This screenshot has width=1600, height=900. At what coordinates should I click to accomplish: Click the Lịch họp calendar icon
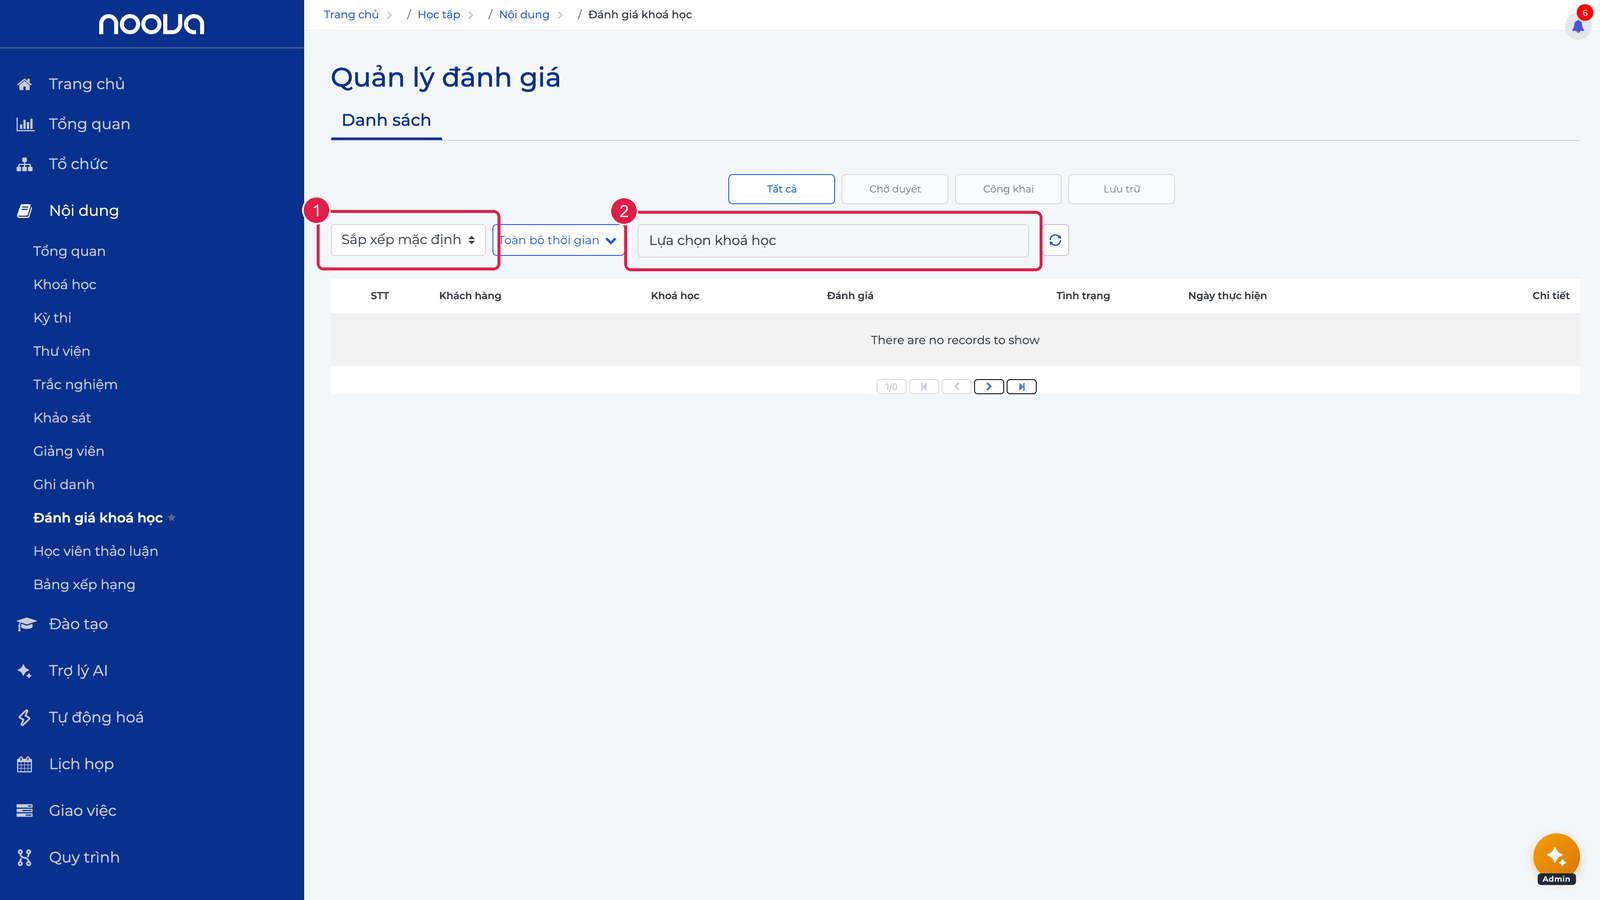tap(25, 764)
